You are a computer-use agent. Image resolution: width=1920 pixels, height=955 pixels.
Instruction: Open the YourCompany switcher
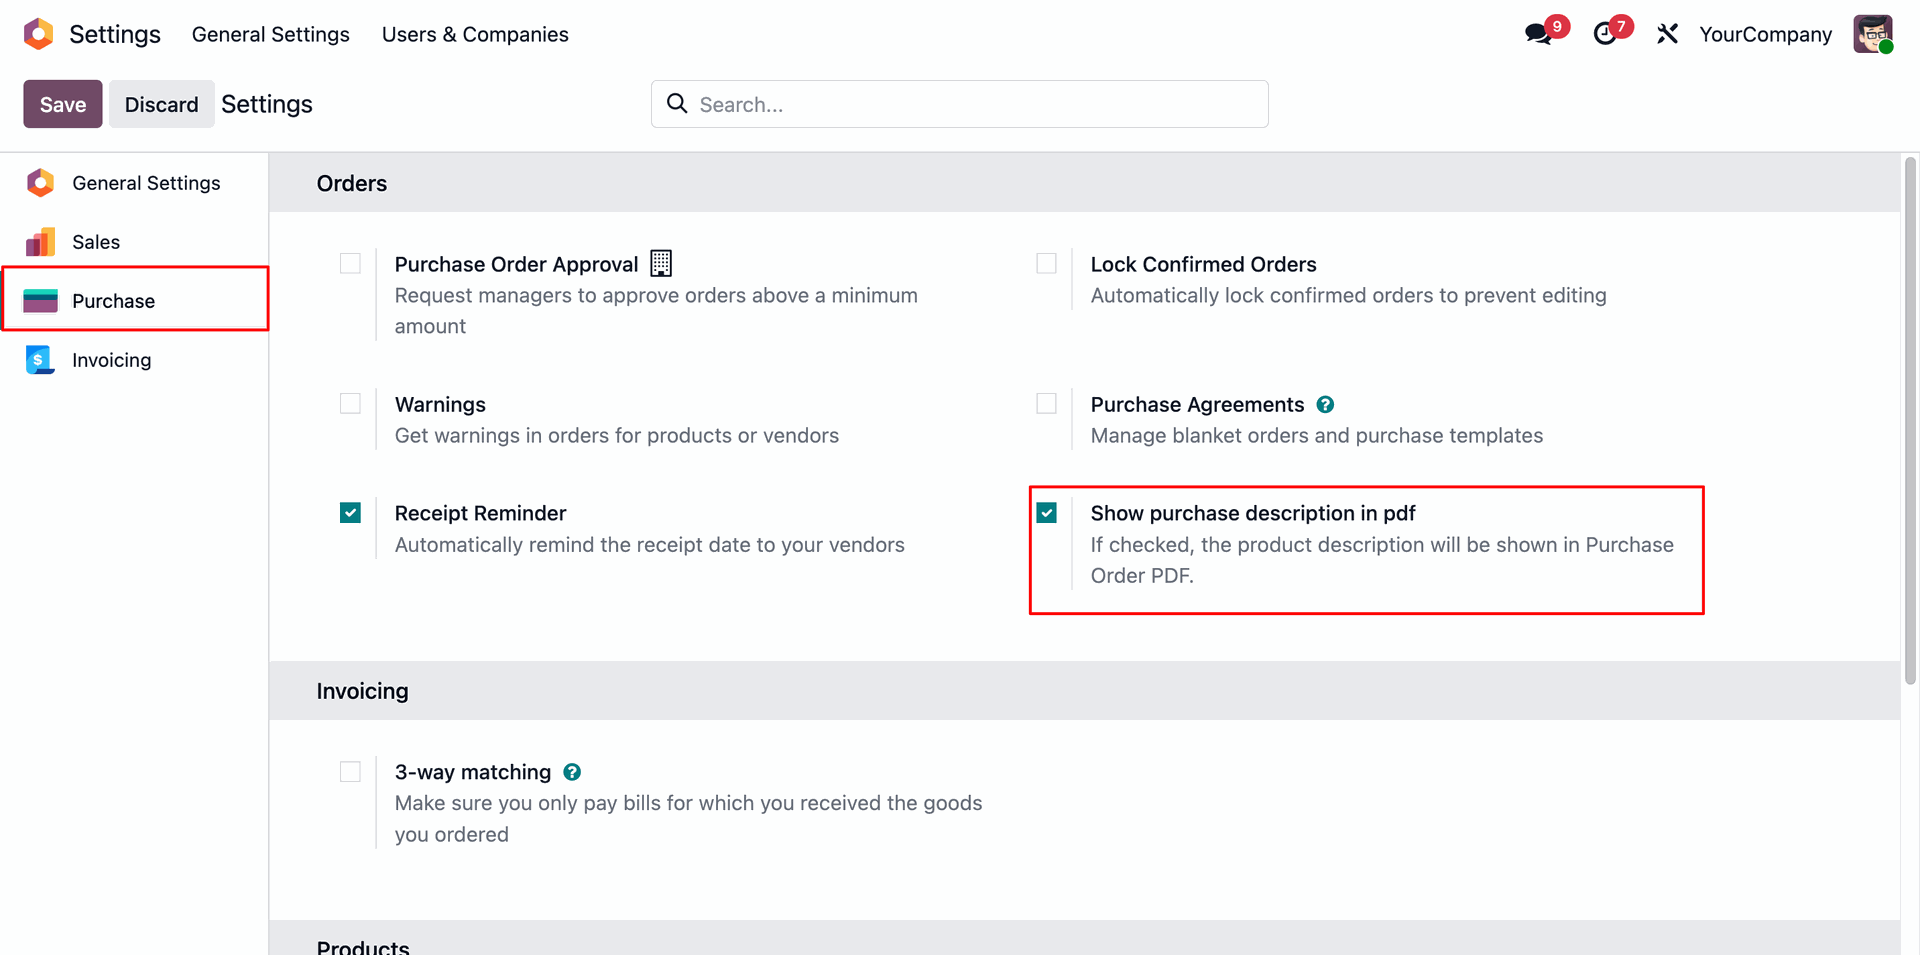pos(1765,34)
